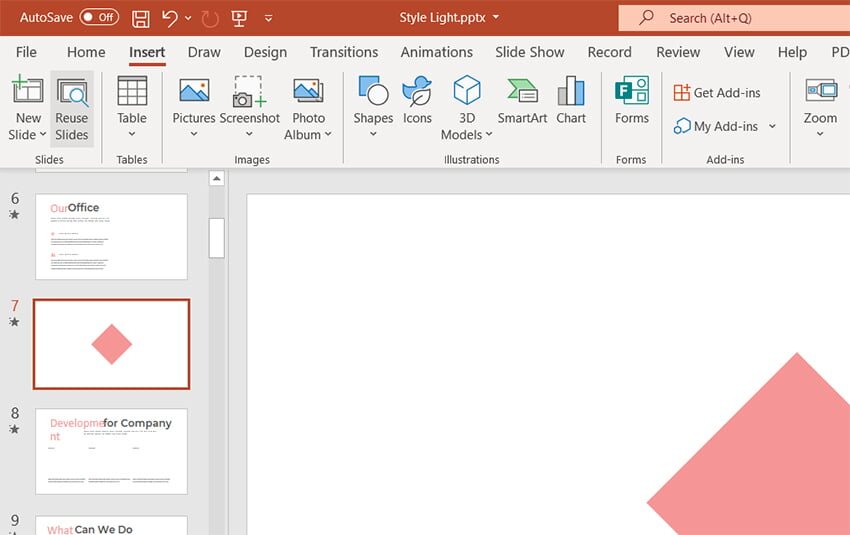
Task: Click the Reuse Slides button
Action: [x=72, y=108]
